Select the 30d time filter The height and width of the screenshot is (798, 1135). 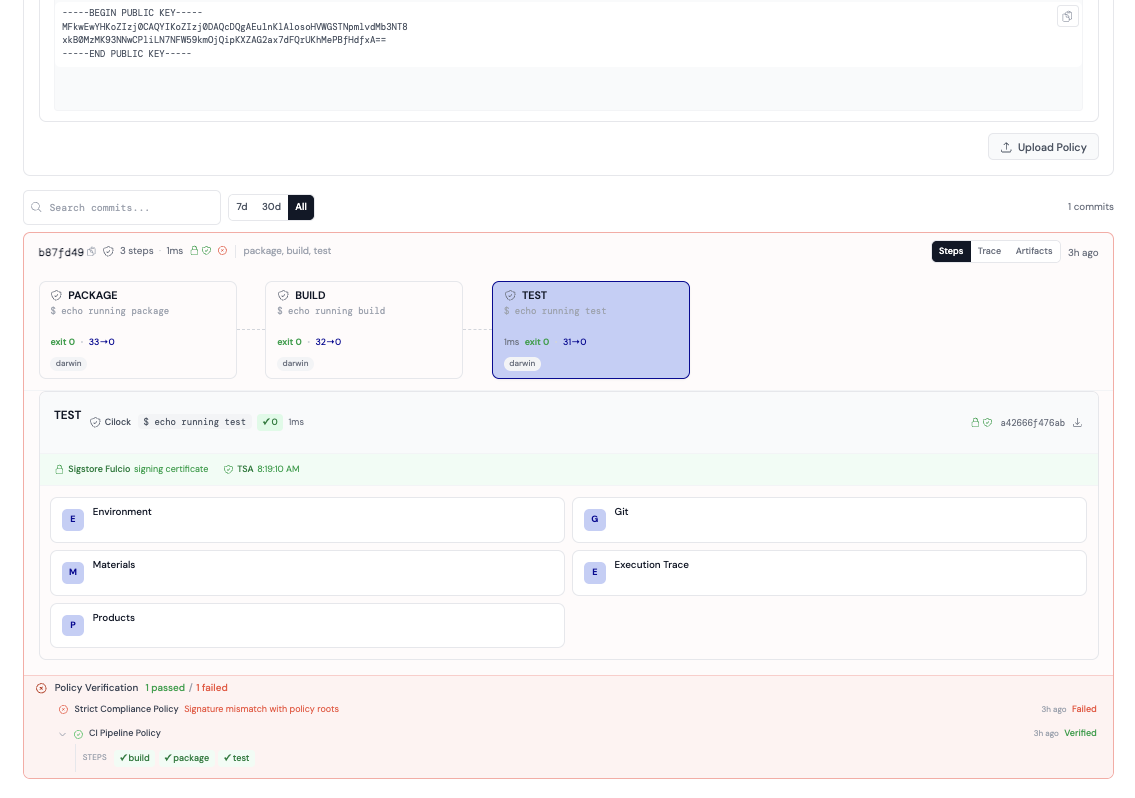tap(271, 207)
